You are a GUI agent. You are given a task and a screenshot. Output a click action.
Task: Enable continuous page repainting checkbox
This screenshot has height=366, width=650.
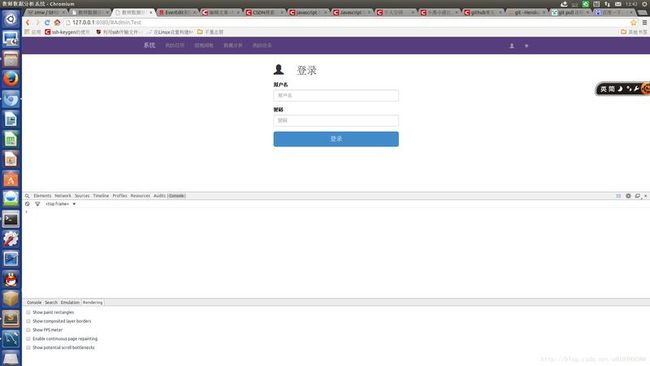[28, 339]
